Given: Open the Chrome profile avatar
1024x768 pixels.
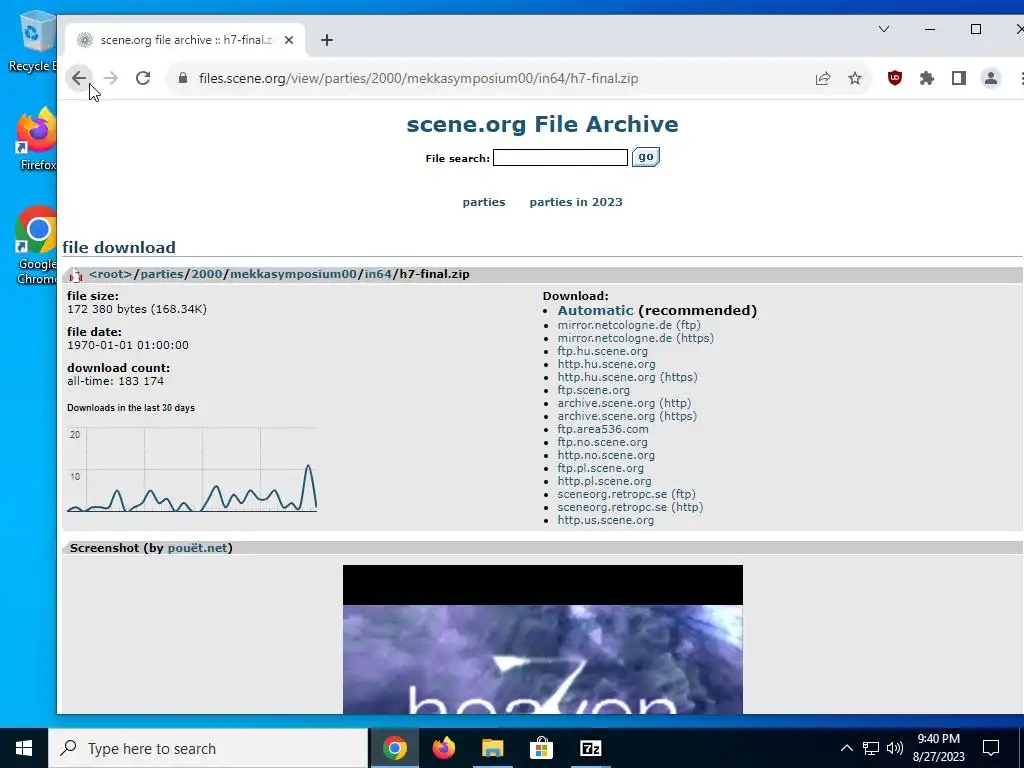Looking at the screenshot, I should coord(991,78).
